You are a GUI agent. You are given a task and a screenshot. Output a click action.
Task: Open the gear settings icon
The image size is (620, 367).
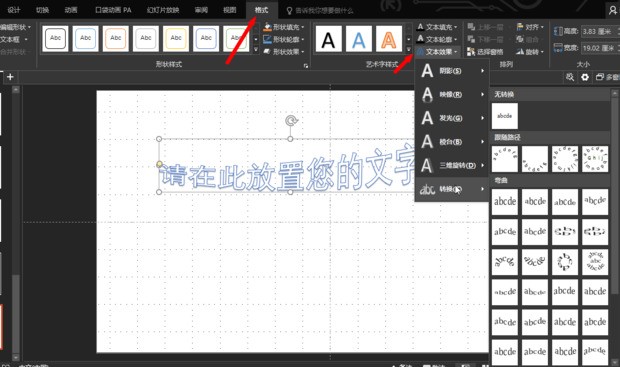pyautogui.click(x=585, y=77)
